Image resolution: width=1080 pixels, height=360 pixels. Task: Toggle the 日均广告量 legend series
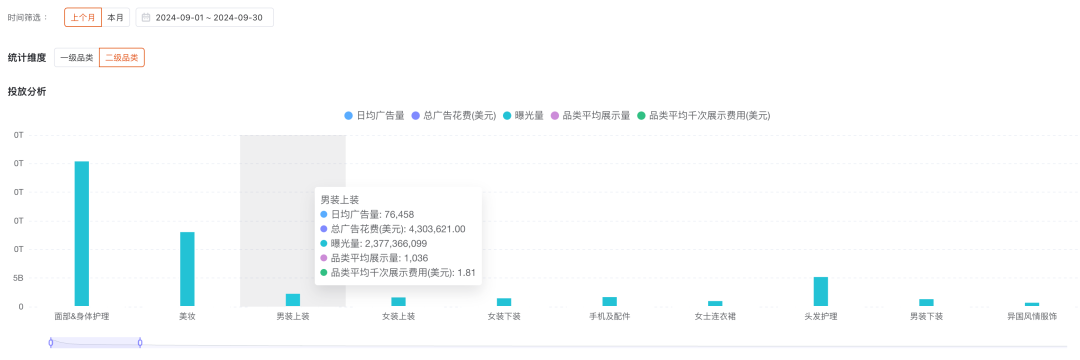coord(374,116)
